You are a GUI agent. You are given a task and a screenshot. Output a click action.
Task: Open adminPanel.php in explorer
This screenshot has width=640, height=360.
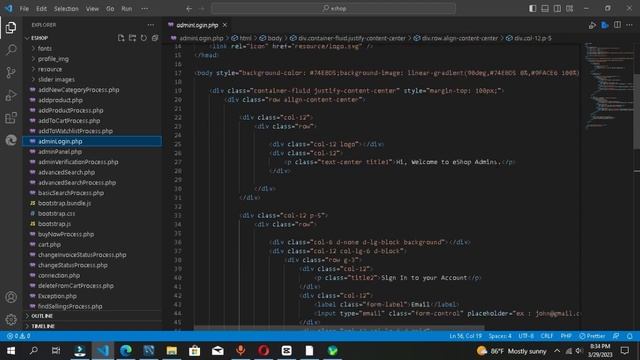tap(60, 151)
